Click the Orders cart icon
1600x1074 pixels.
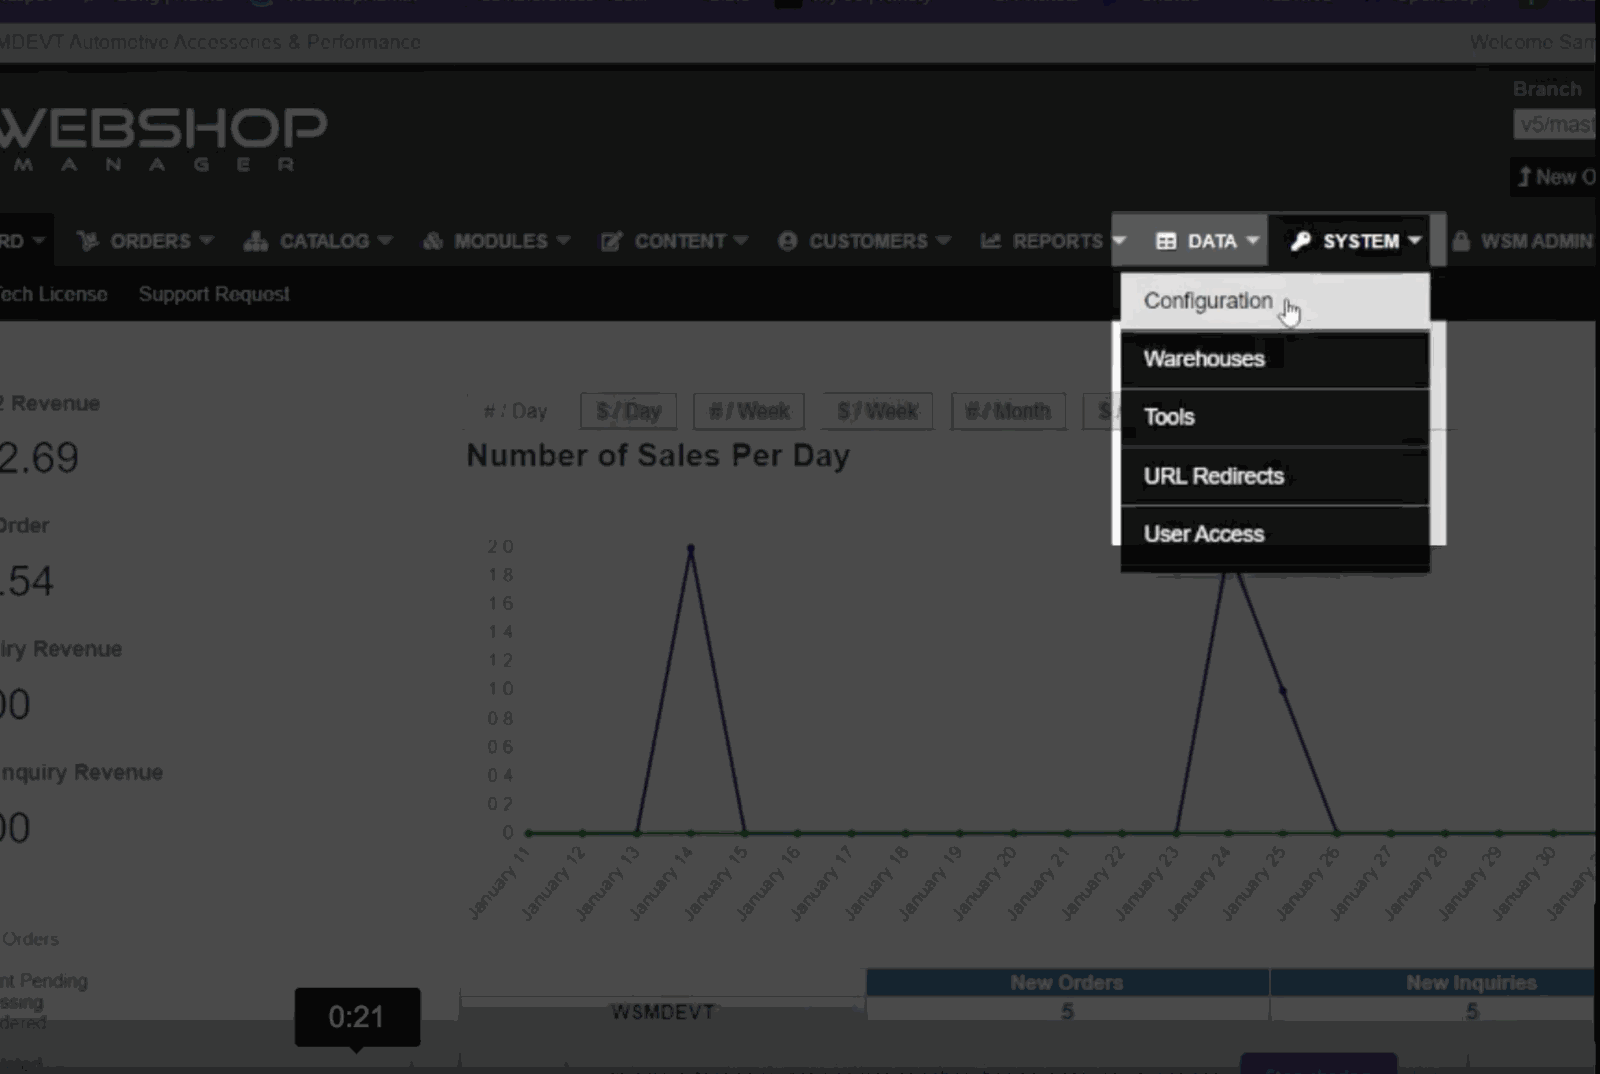point(88,241)
